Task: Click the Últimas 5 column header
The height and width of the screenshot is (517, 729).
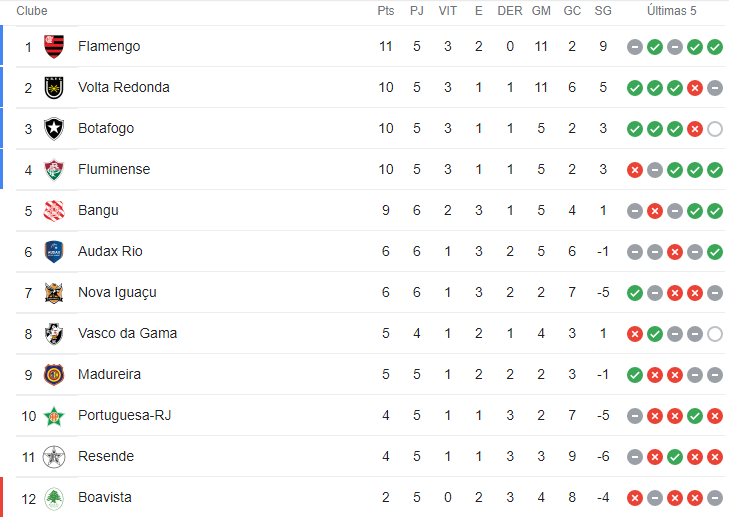Action: pos(672,11)
